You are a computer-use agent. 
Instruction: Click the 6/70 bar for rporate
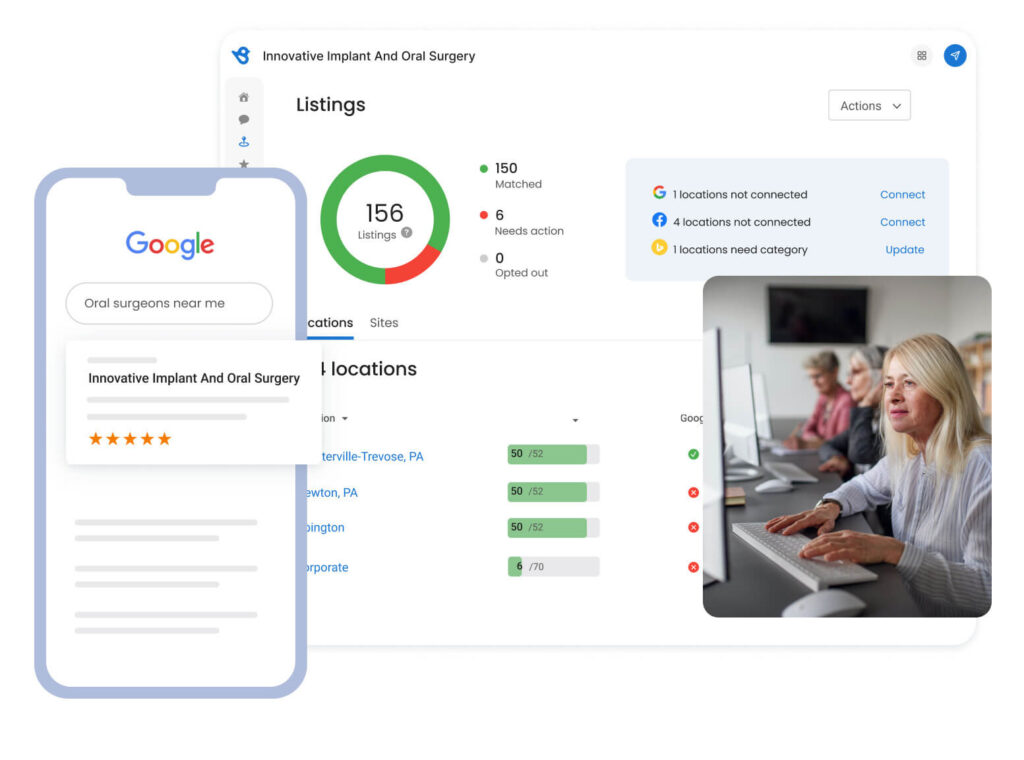[553, 567]
